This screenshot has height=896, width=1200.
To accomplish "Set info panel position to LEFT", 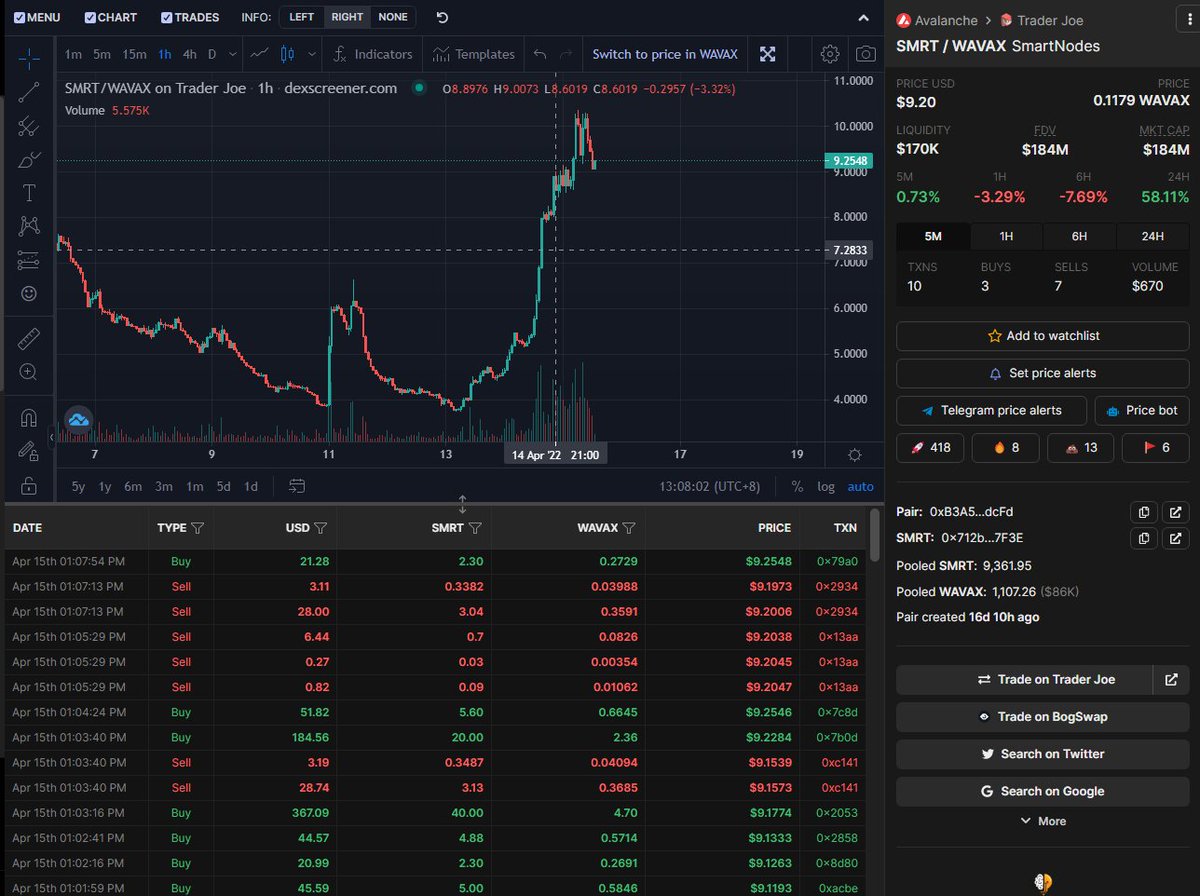I will coord(301,17).
